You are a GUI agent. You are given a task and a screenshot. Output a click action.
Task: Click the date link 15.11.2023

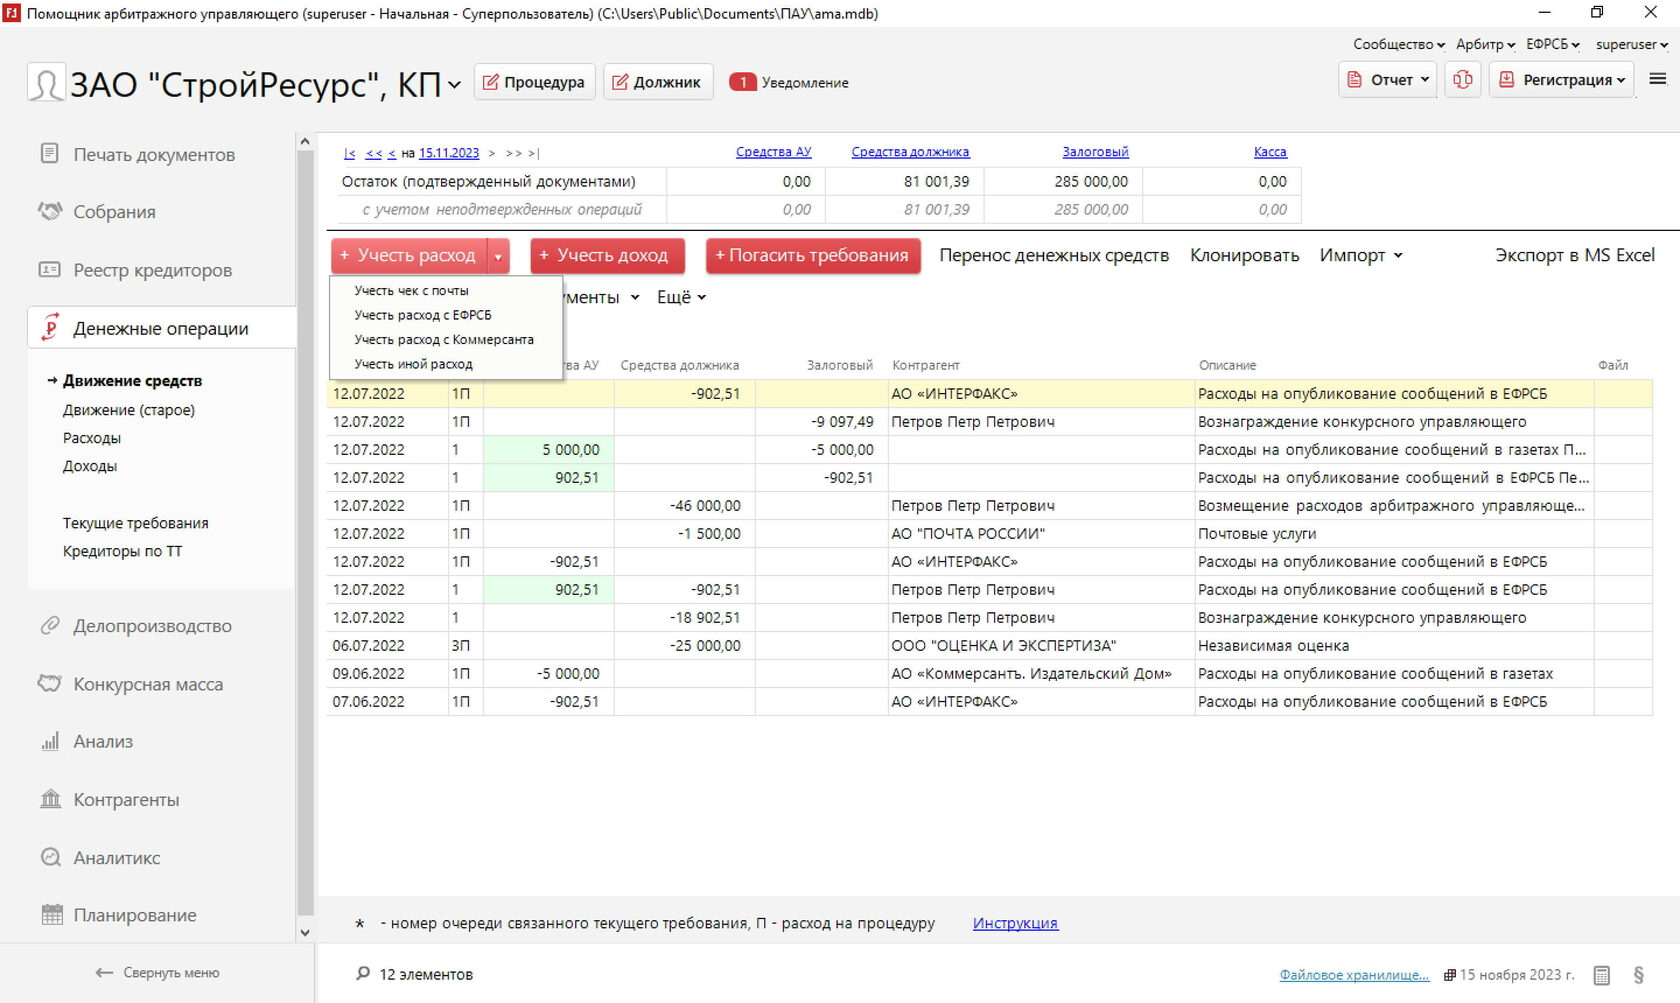point(449,153)
